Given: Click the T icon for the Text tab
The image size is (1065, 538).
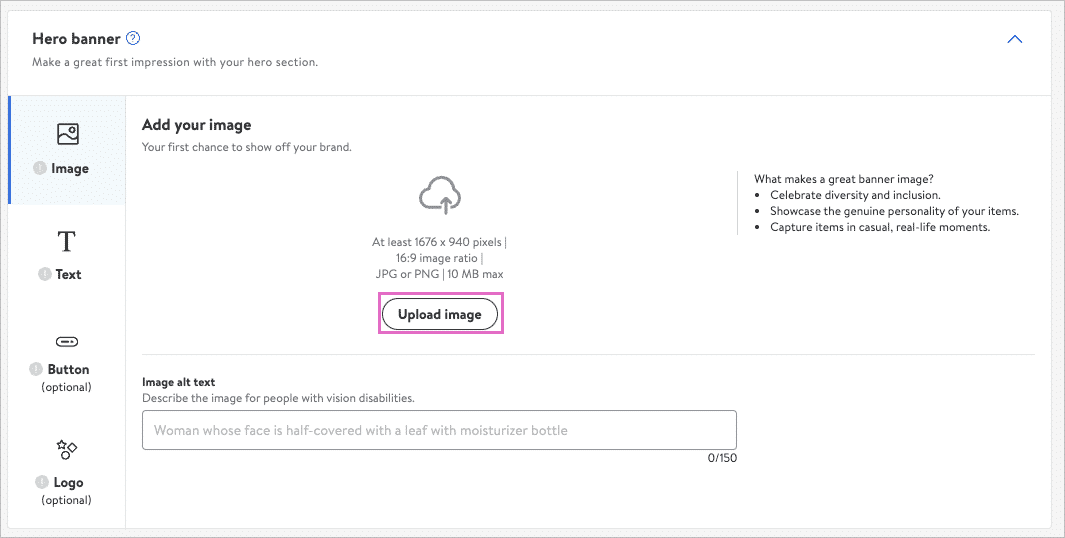Looking at the screenshot, I should tap(67, 241).
